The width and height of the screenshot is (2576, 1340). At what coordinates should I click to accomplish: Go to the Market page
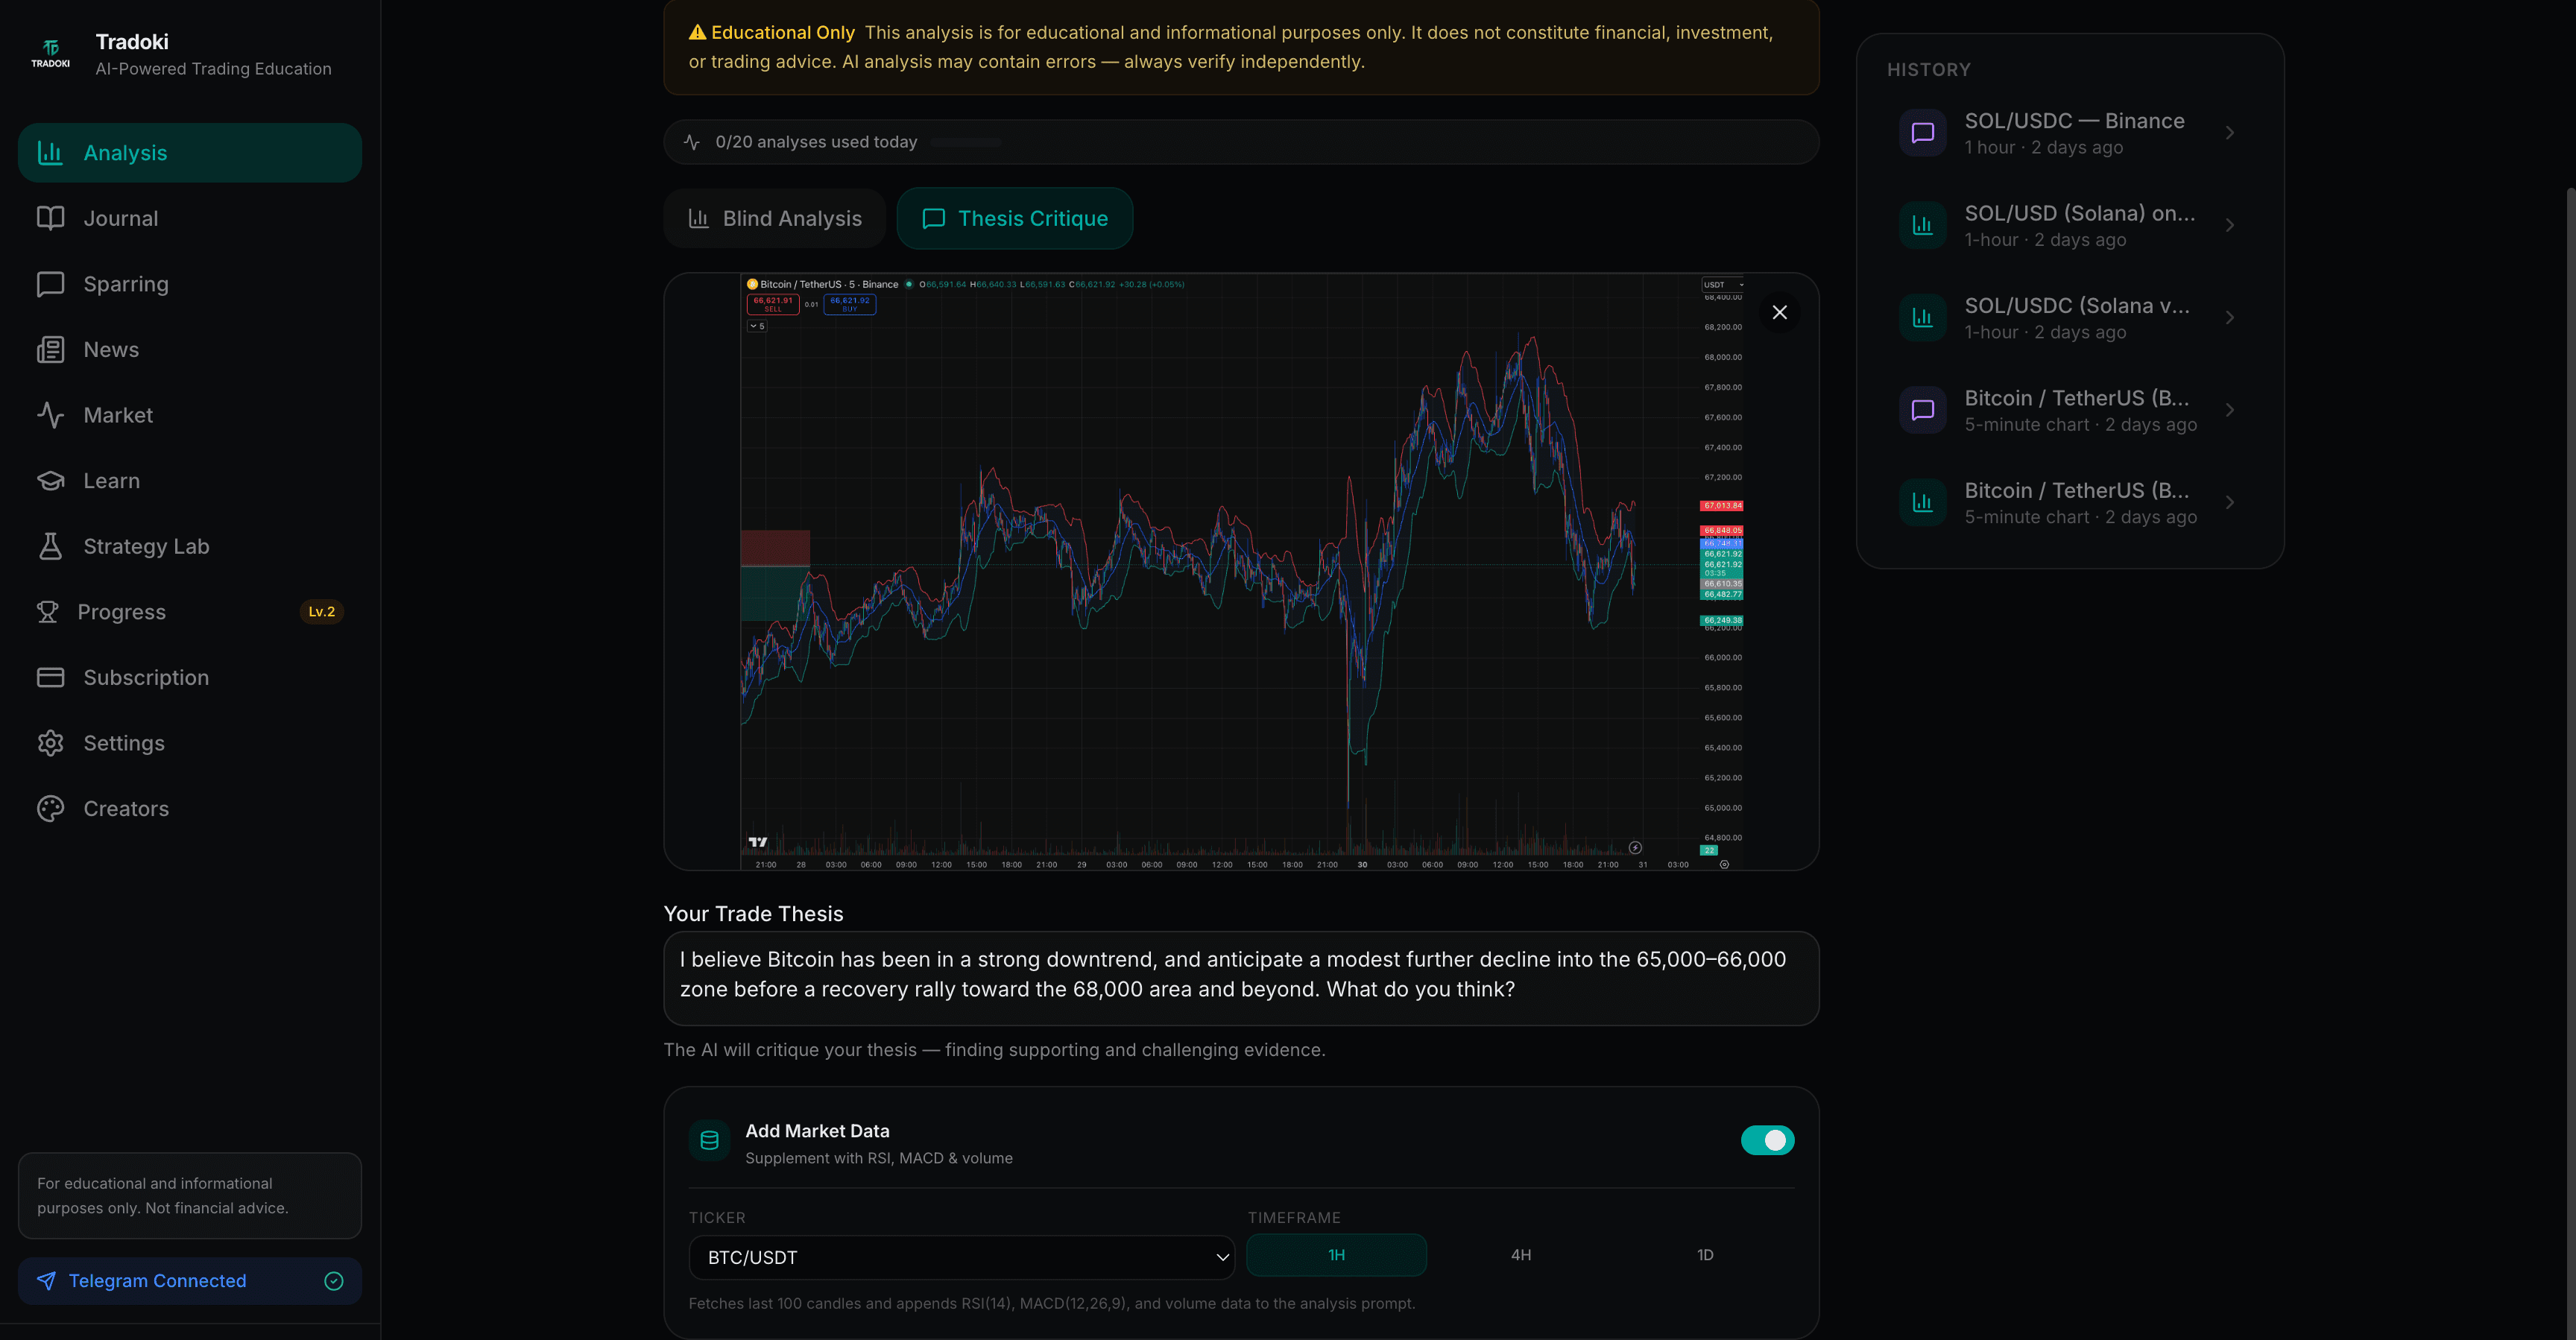pyautogui.click(x=189, y=415)
